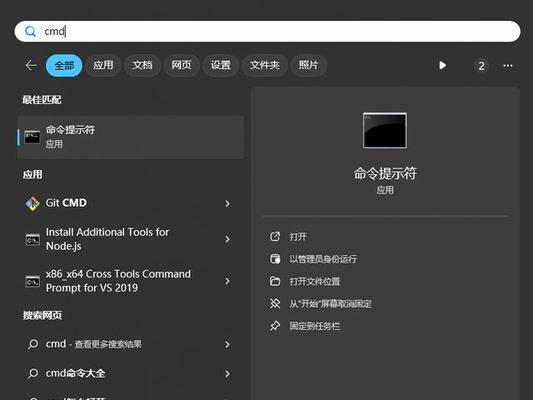Switch to the 设置 filter tab
This screenshot has height=400, width=533.
(x=220, y=65)
